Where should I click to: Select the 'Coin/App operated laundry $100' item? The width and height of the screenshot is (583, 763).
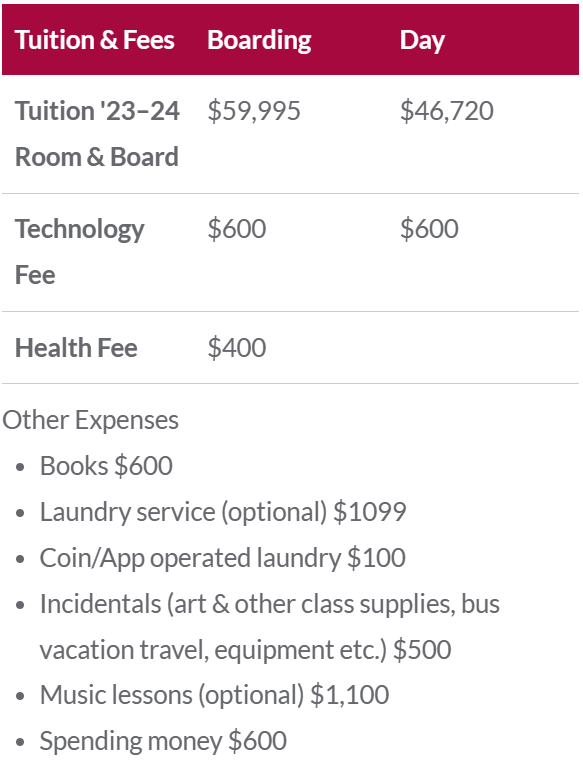[222, 558]
